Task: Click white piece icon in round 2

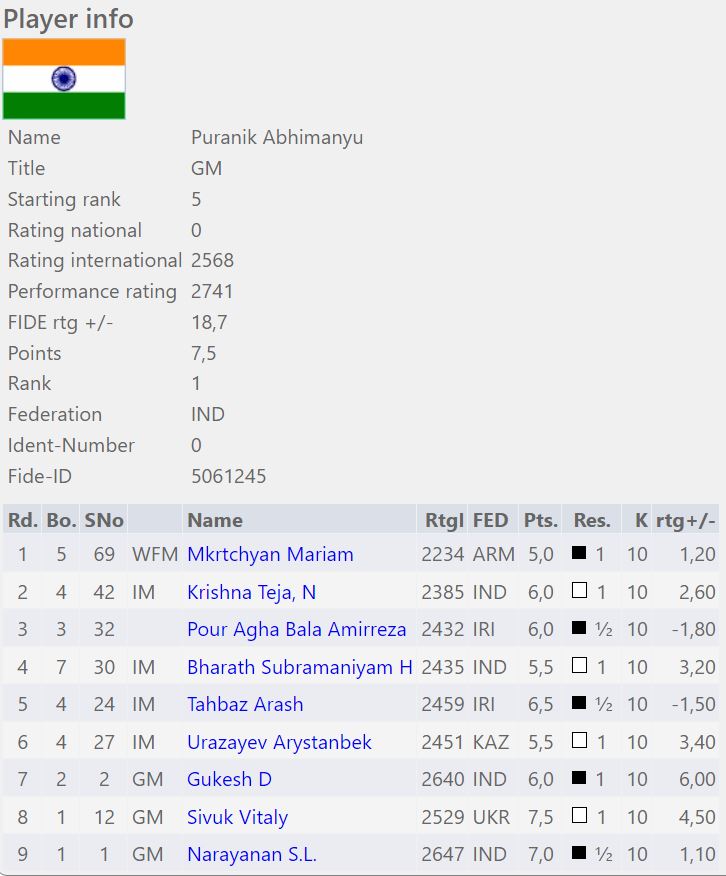Action: coord(579,591)
